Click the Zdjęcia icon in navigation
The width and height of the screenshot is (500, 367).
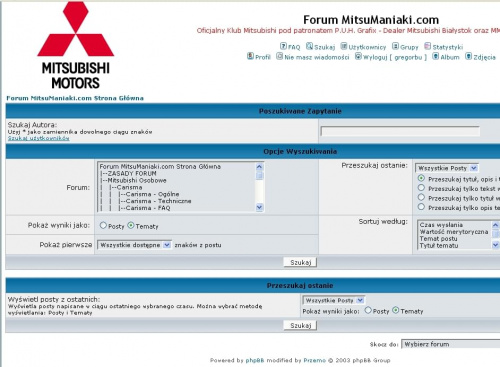click(x=469, y=56)
